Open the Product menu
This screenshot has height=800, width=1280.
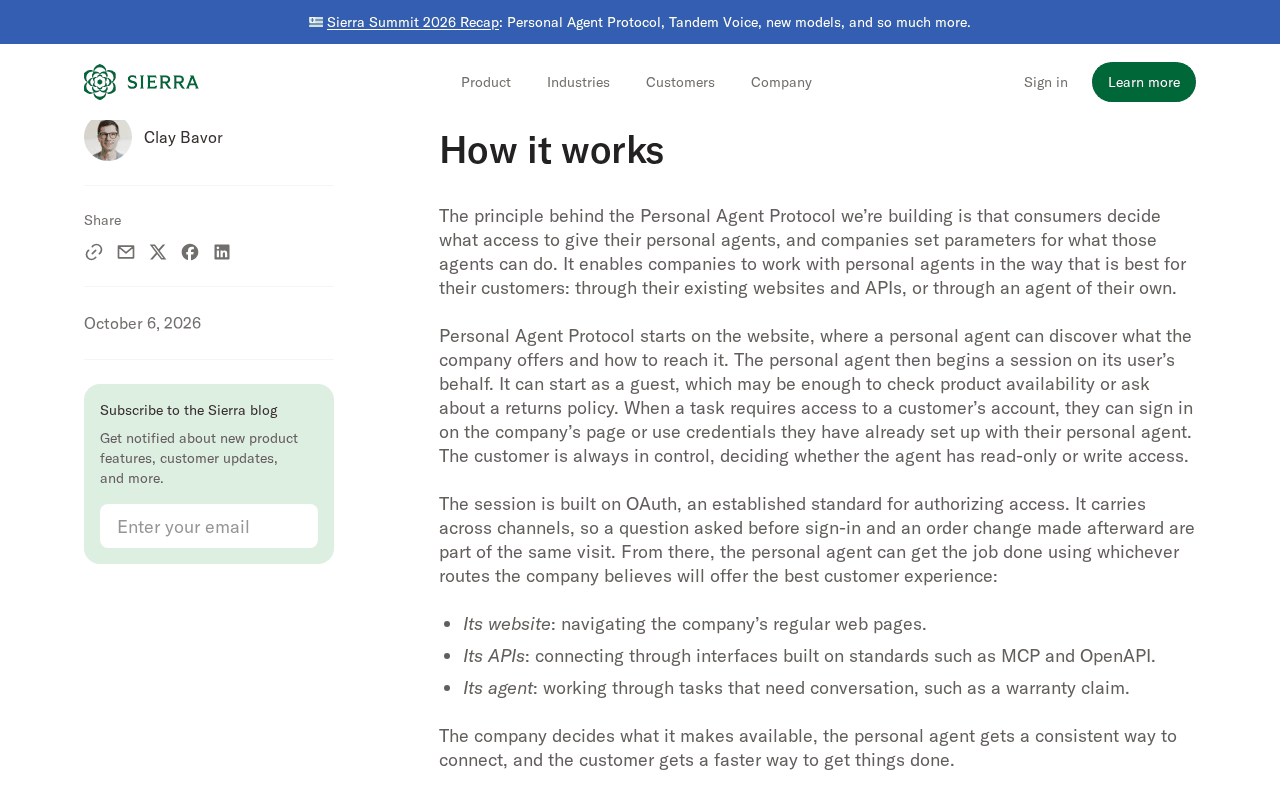[x=486, y=82]
